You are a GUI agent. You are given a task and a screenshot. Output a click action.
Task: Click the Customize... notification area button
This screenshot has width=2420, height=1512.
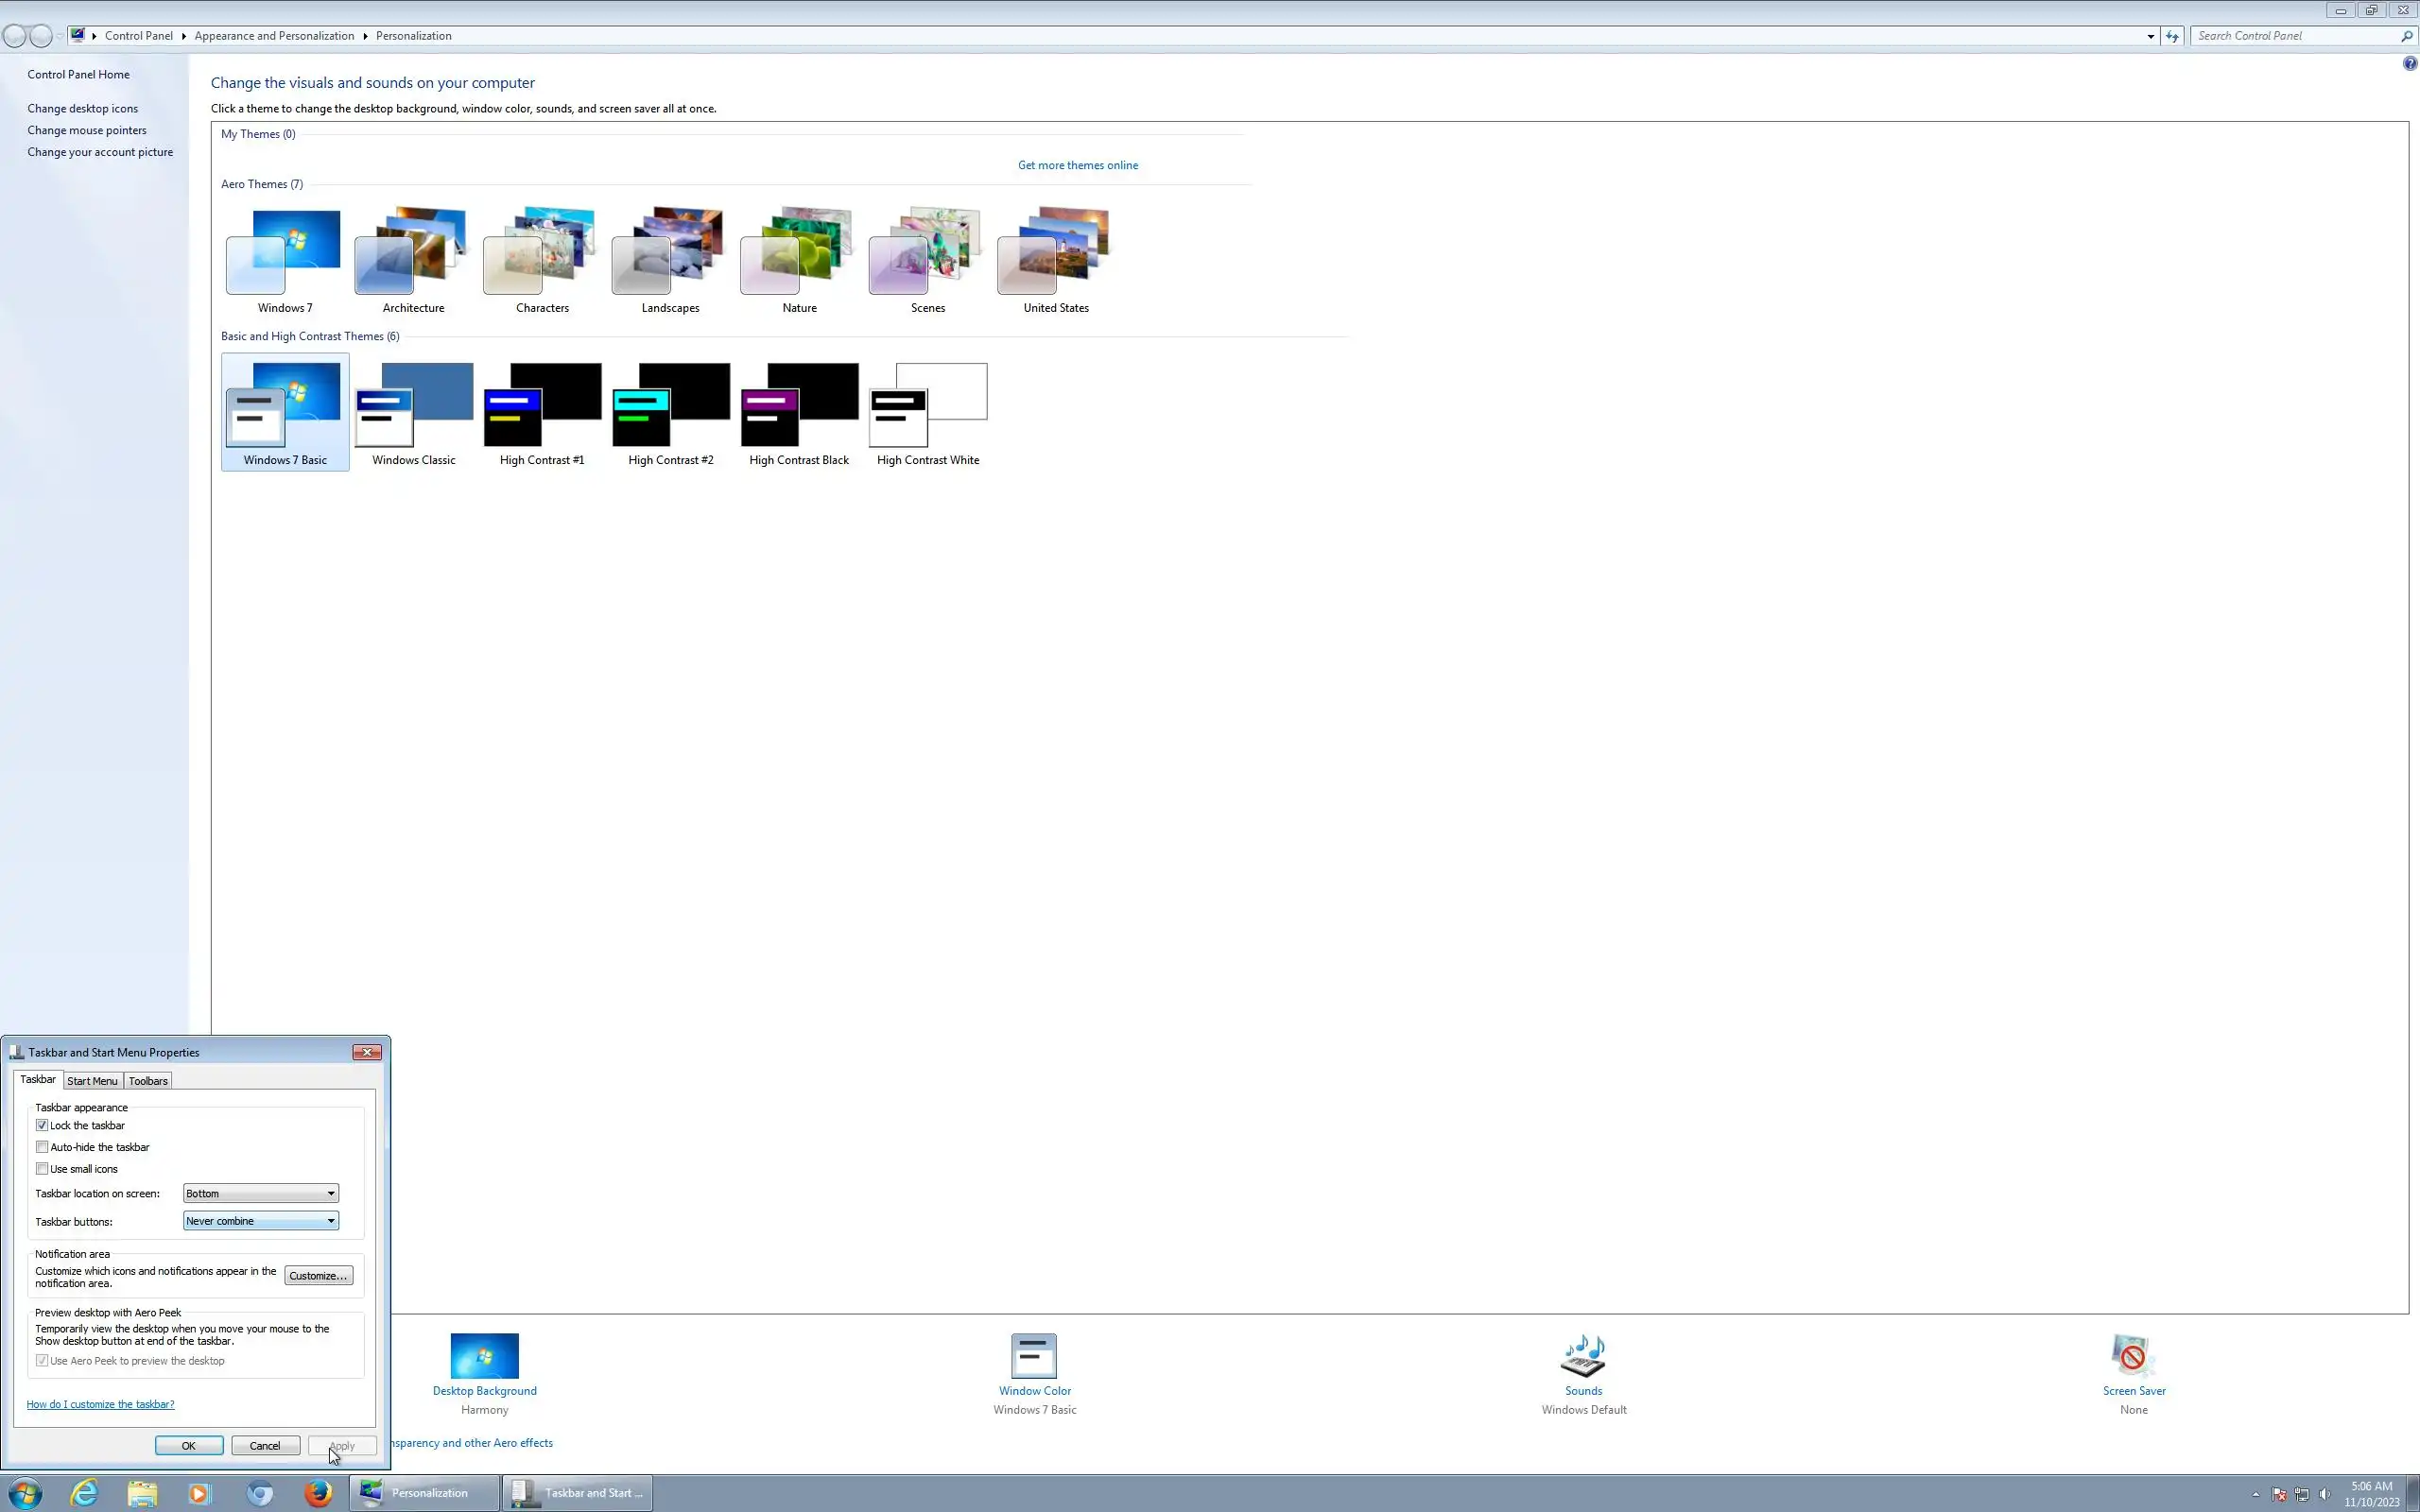point(318,1276)
